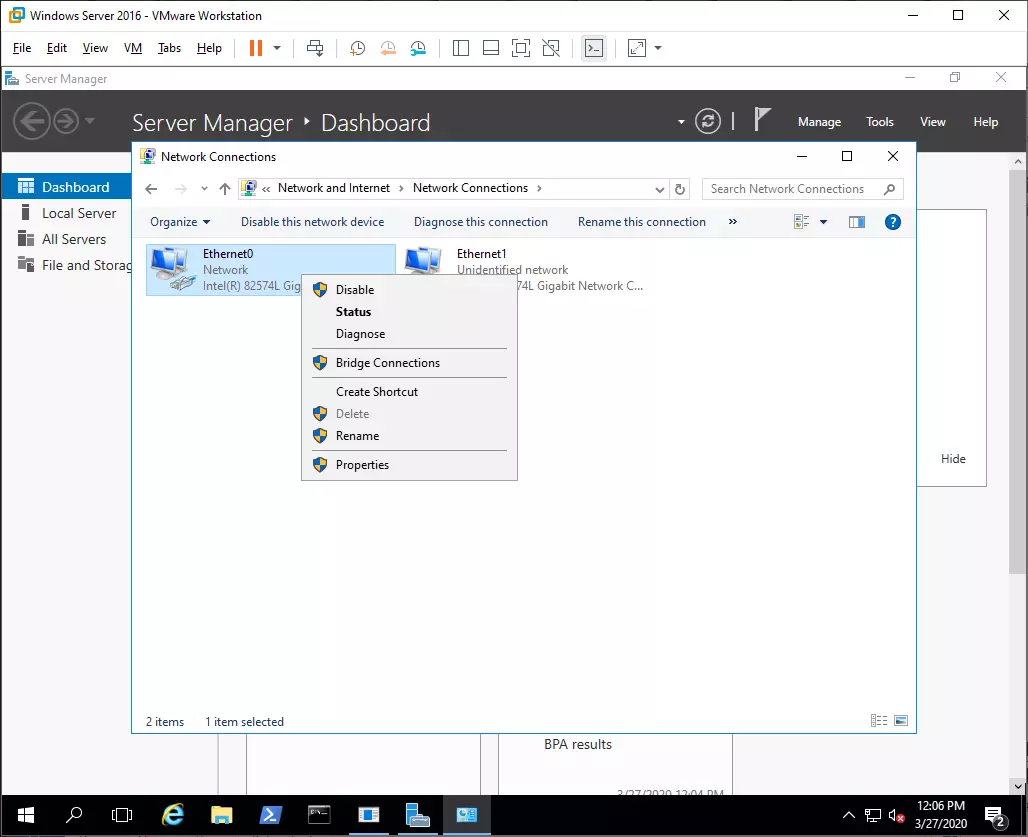Choose Rename from the context menu
The width and height of the screenshot is (1028, 837).
pyautogui.click(x=409, y=436)
